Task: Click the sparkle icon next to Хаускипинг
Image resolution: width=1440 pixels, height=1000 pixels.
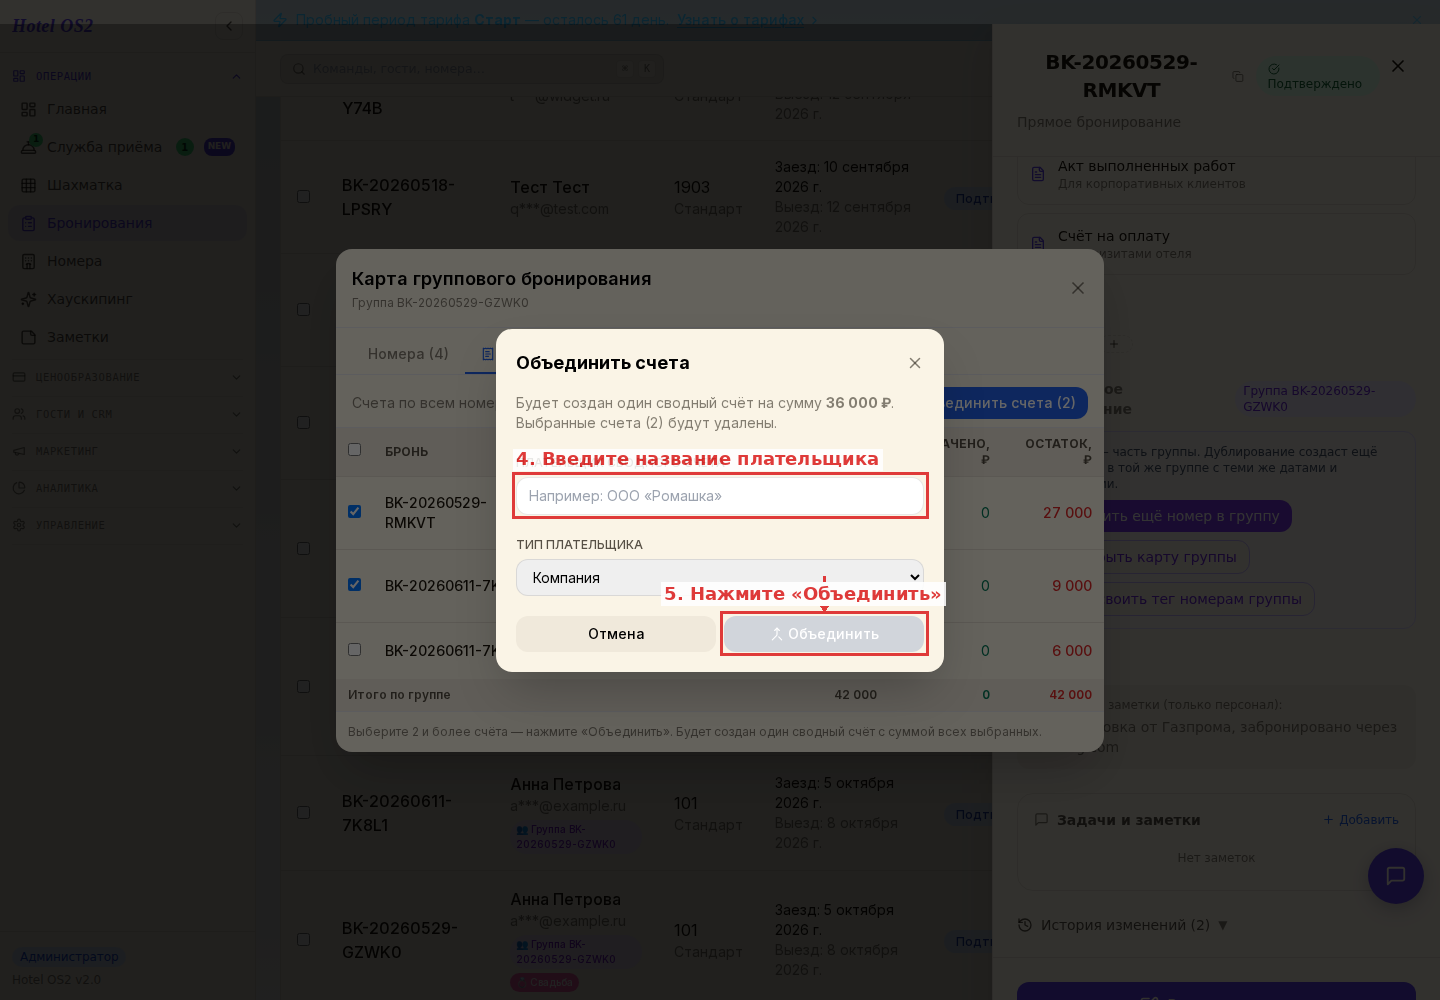Action: tap(28, 299)
